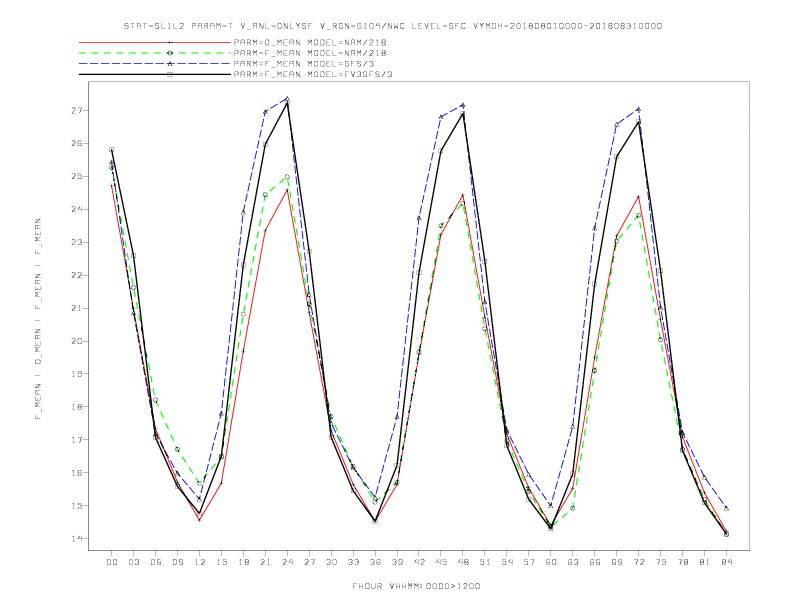This screenshot has width=792, height=612.
Task: Click x-axis forecast hour label 39
Action: (397, 562)
